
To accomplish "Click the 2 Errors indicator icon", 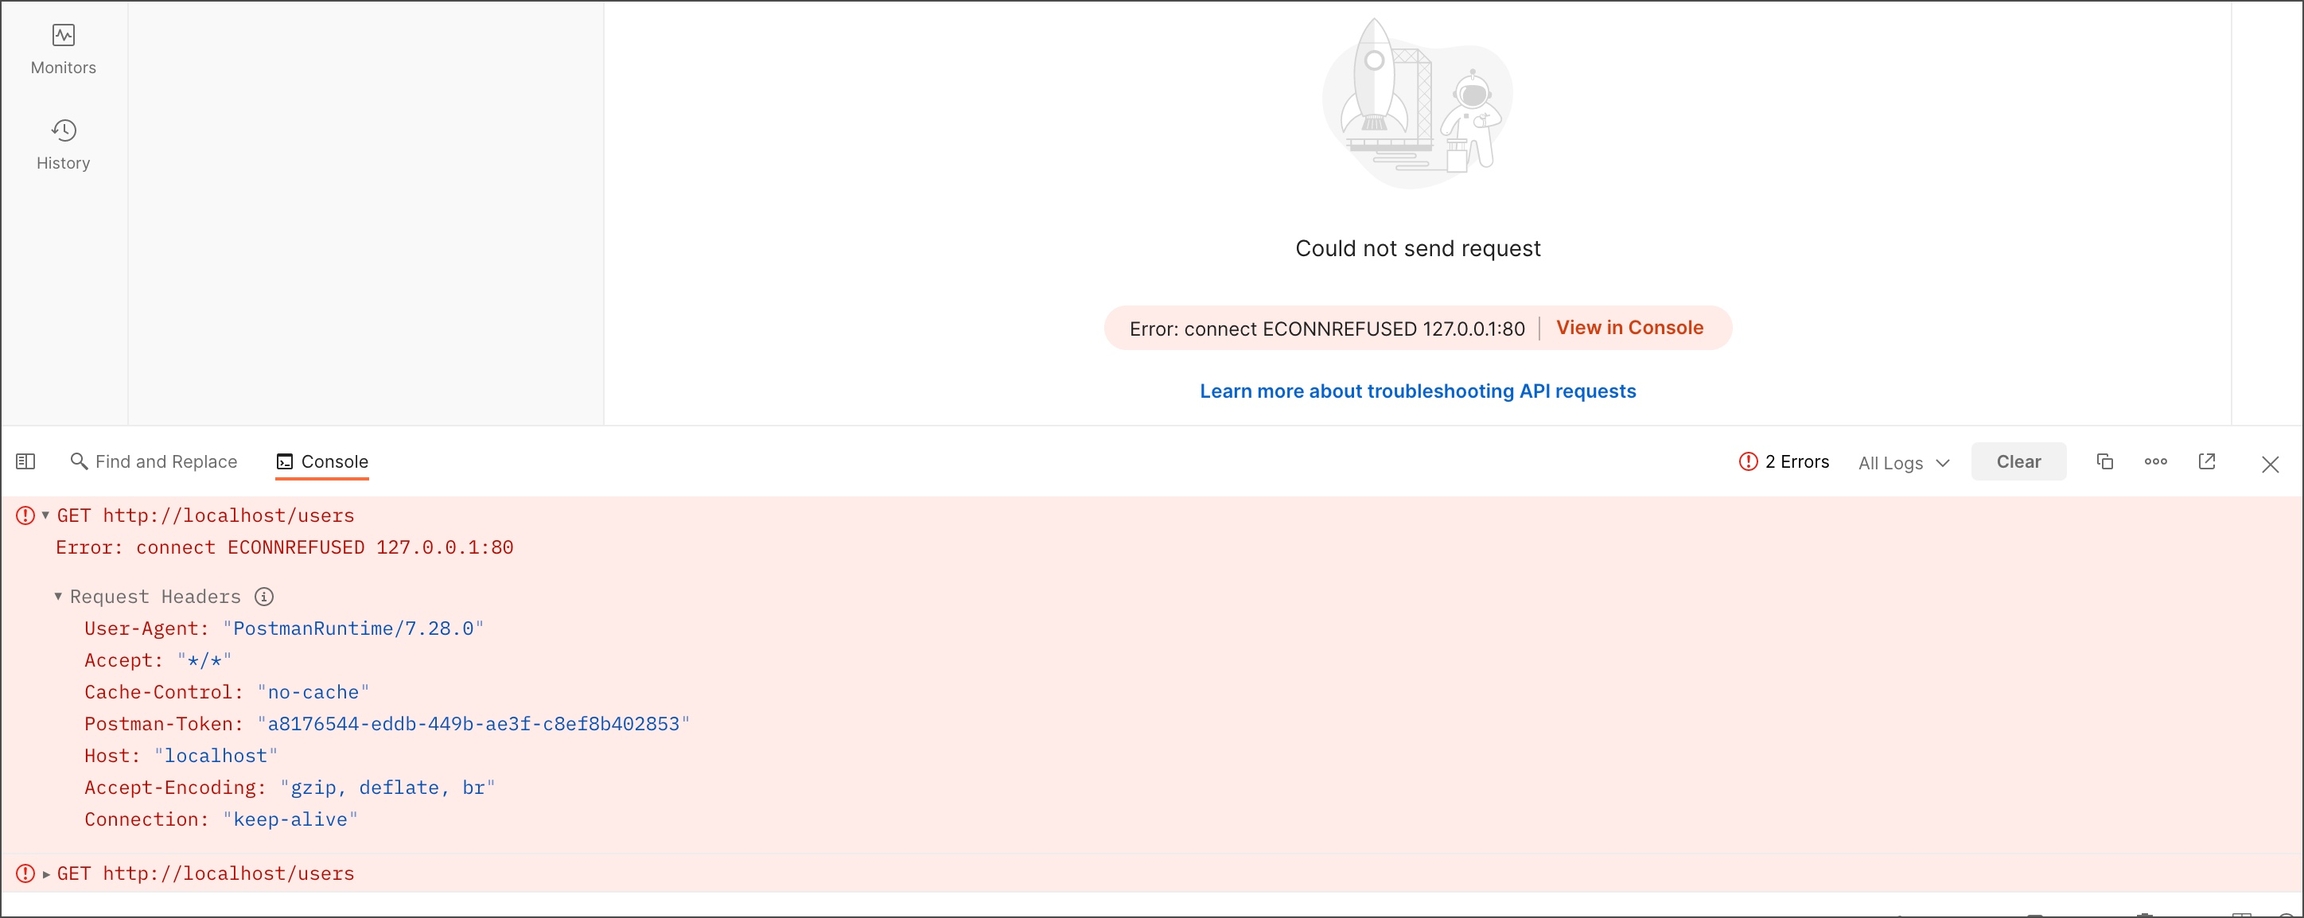I will (1748, 461).
